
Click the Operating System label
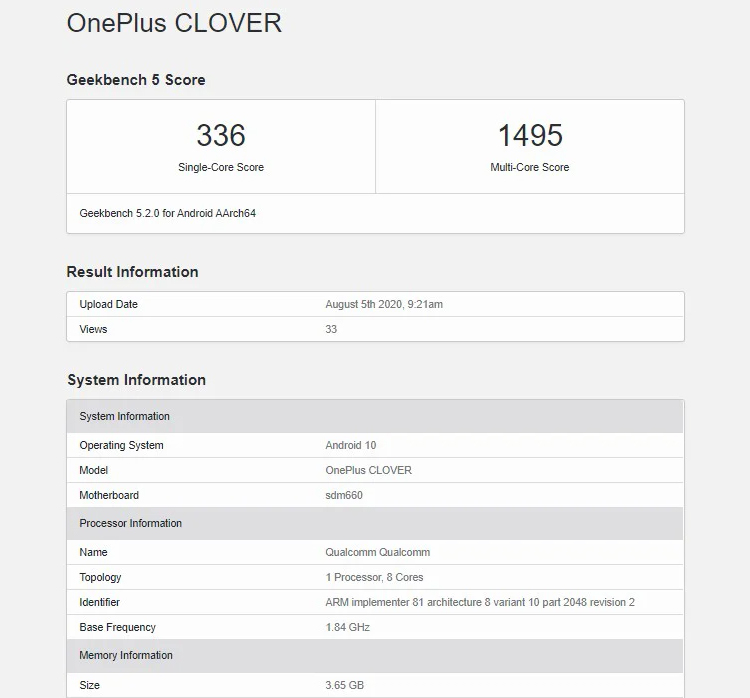[x=121, y=445]
